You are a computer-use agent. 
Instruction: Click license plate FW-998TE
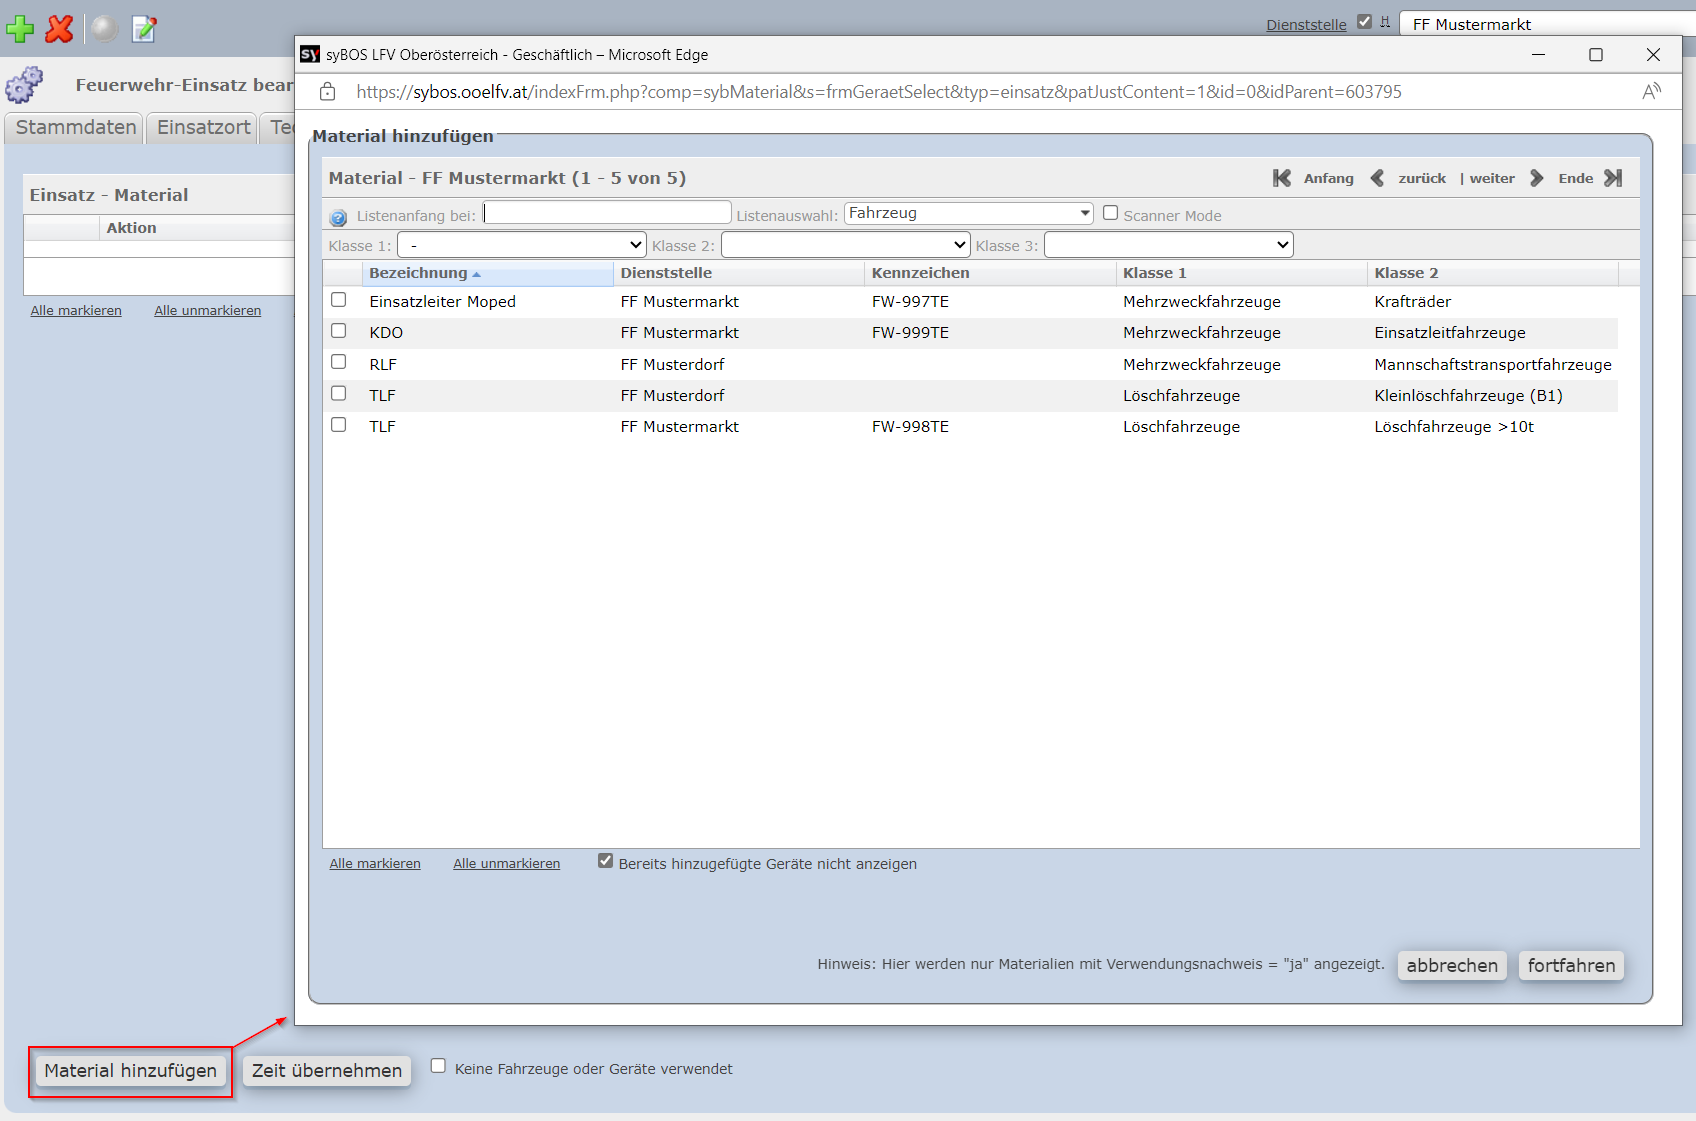(x=910, y=427)
